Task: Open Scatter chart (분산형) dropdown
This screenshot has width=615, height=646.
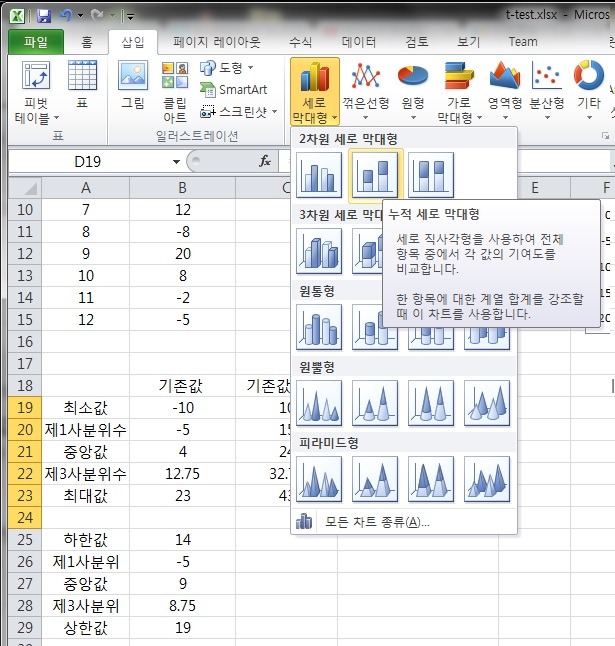Action: point(547,91)
